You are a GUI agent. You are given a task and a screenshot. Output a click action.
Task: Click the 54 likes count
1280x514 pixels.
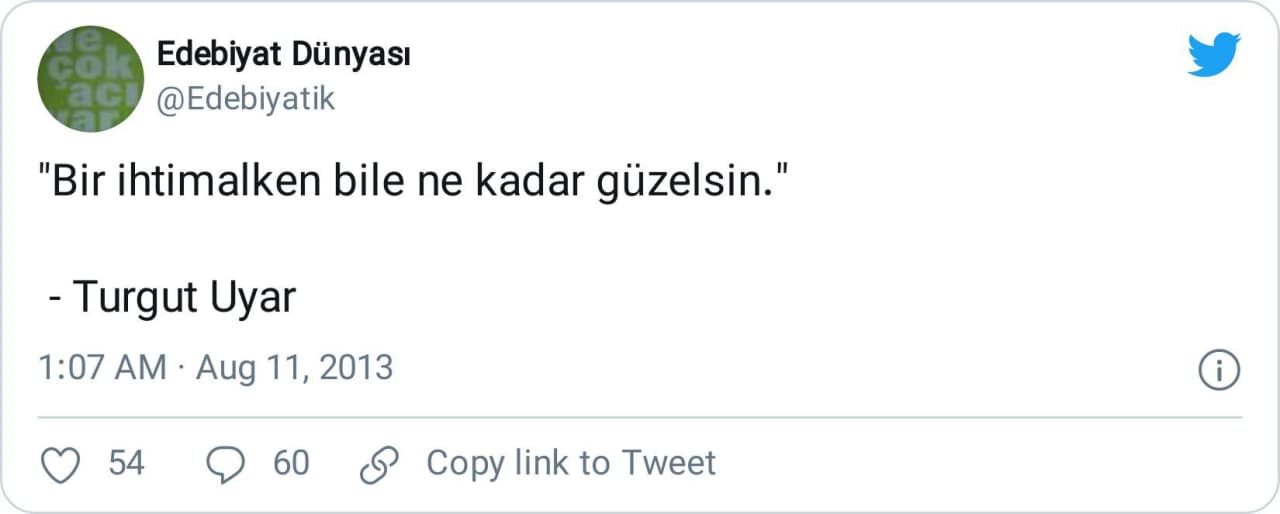(126, 463)
